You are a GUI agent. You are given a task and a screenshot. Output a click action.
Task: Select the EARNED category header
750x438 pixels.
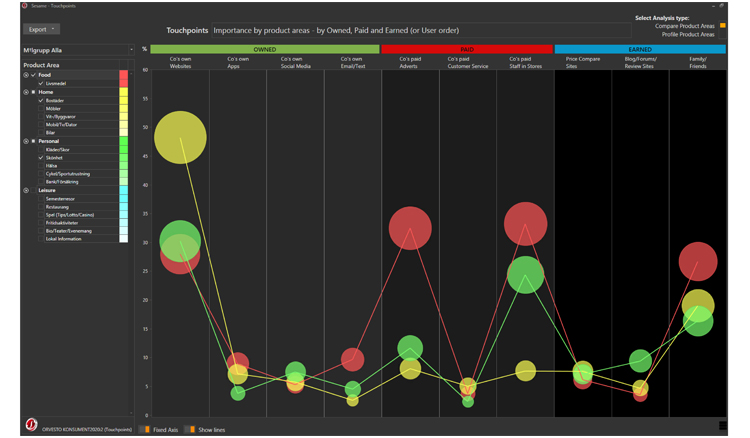tap(640, 49)
